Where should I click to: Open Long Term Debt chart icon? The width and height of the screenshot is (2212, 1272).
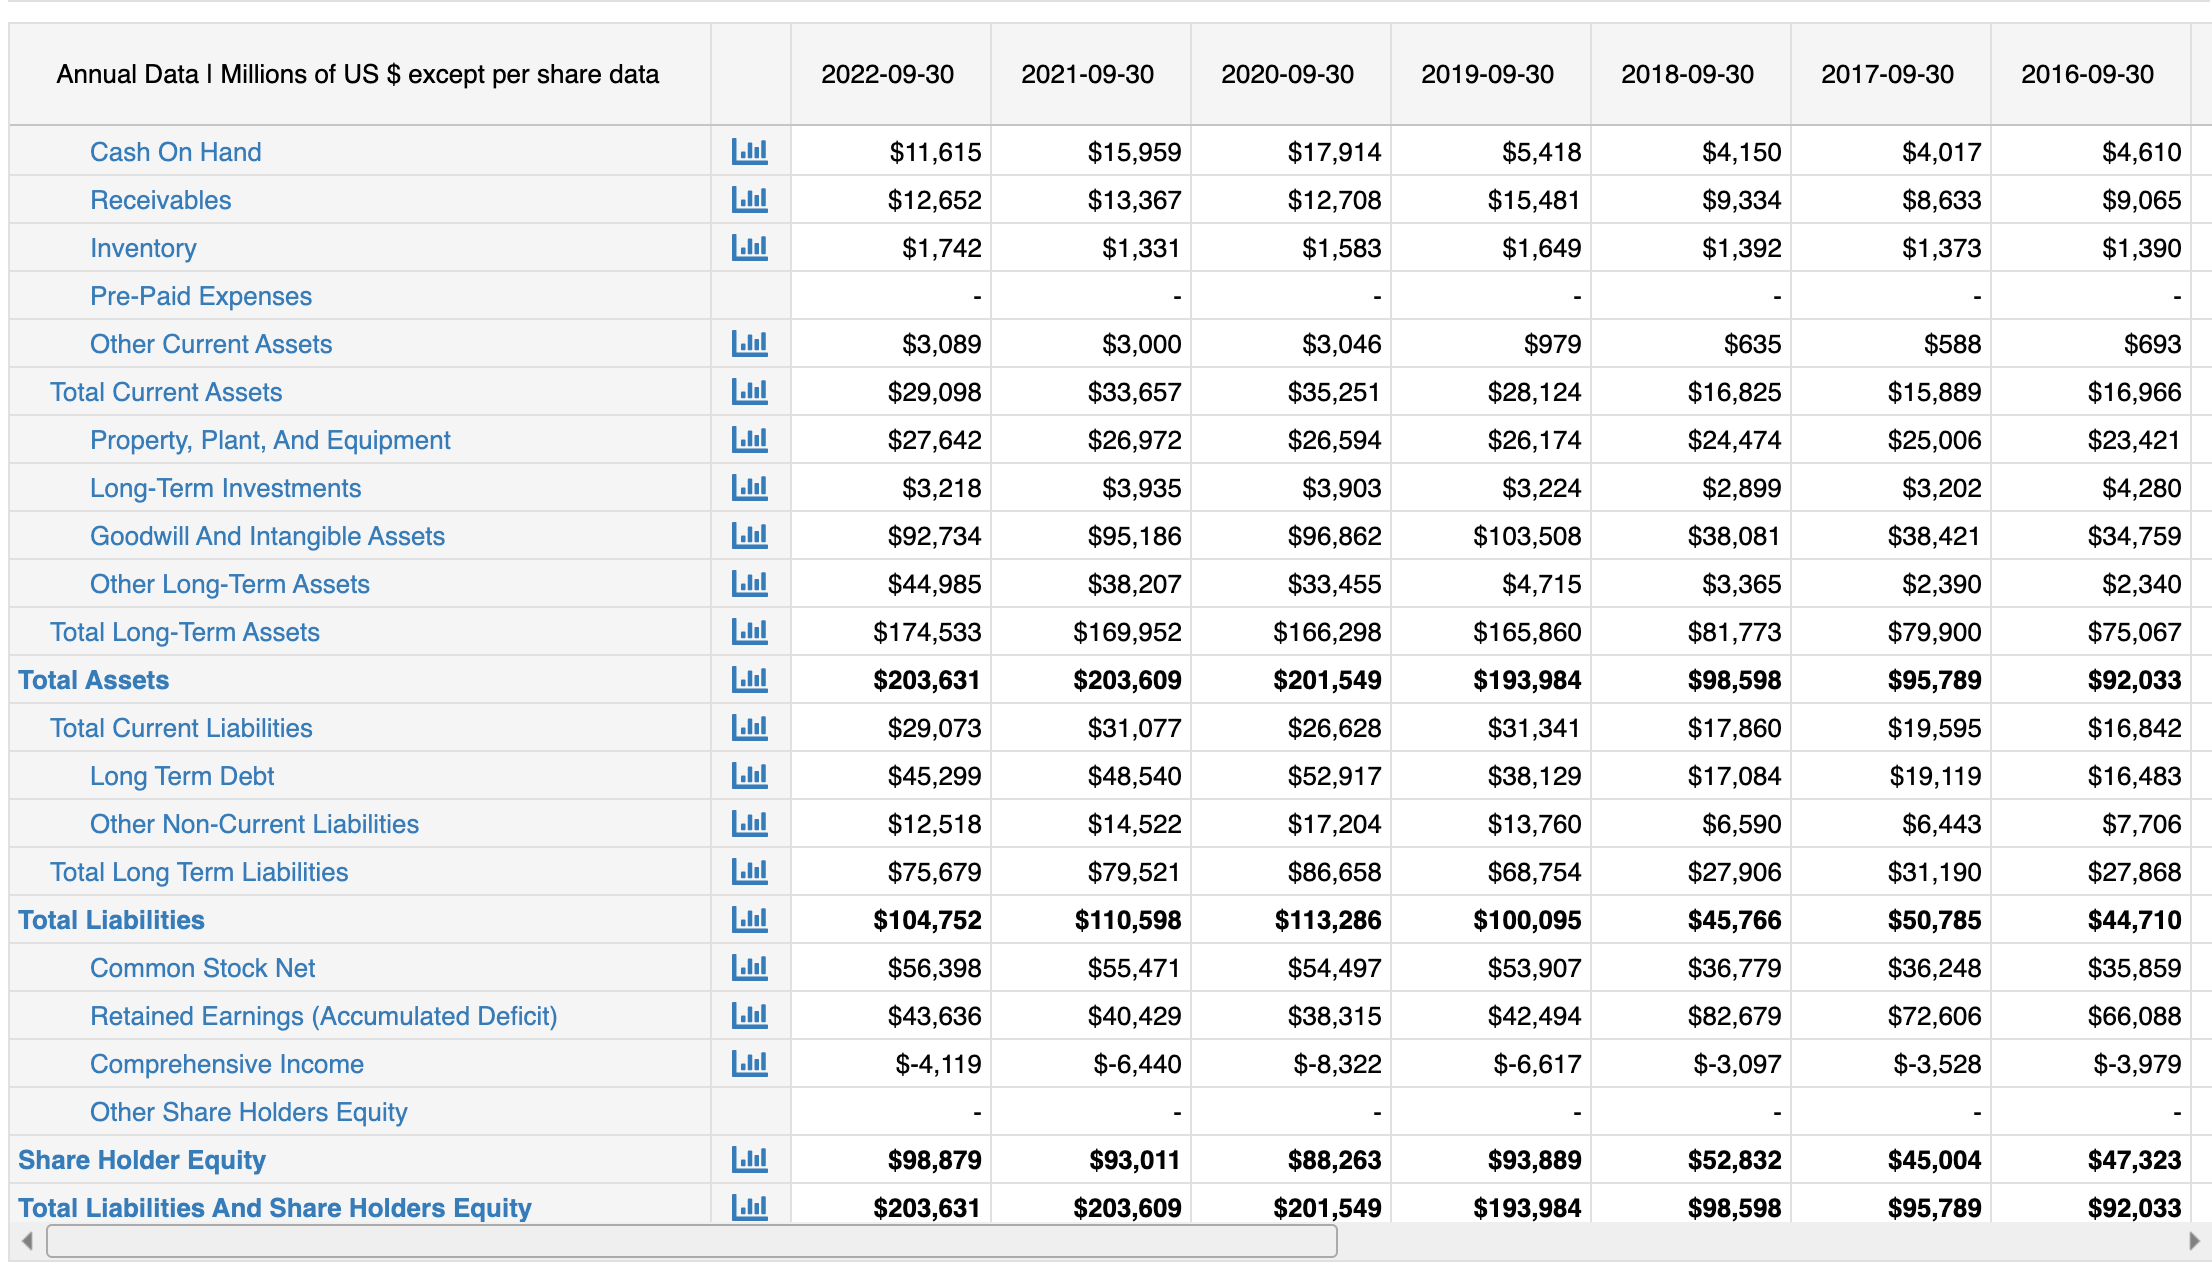[749, 776]
